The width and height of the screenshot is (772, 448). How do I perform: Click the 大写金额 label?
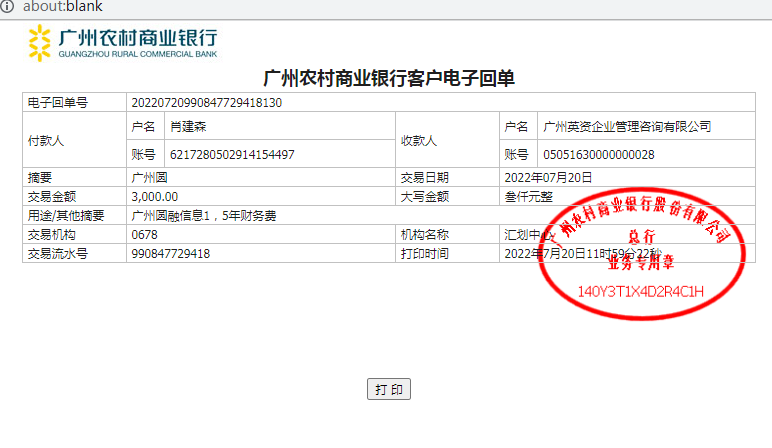tap(424, 196)
